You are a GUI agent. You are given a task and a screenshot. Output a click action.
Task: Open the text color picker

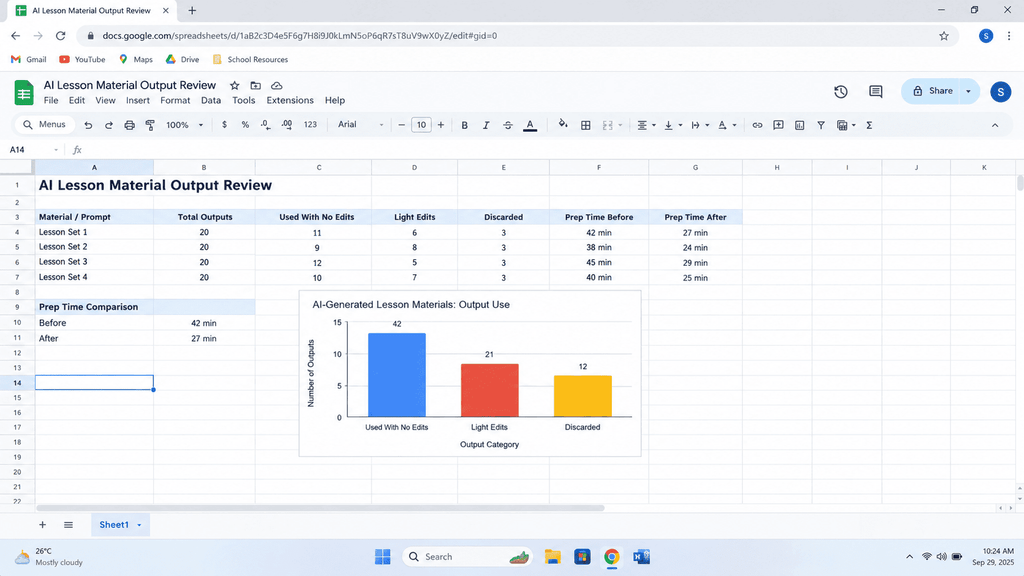[530, 125]
